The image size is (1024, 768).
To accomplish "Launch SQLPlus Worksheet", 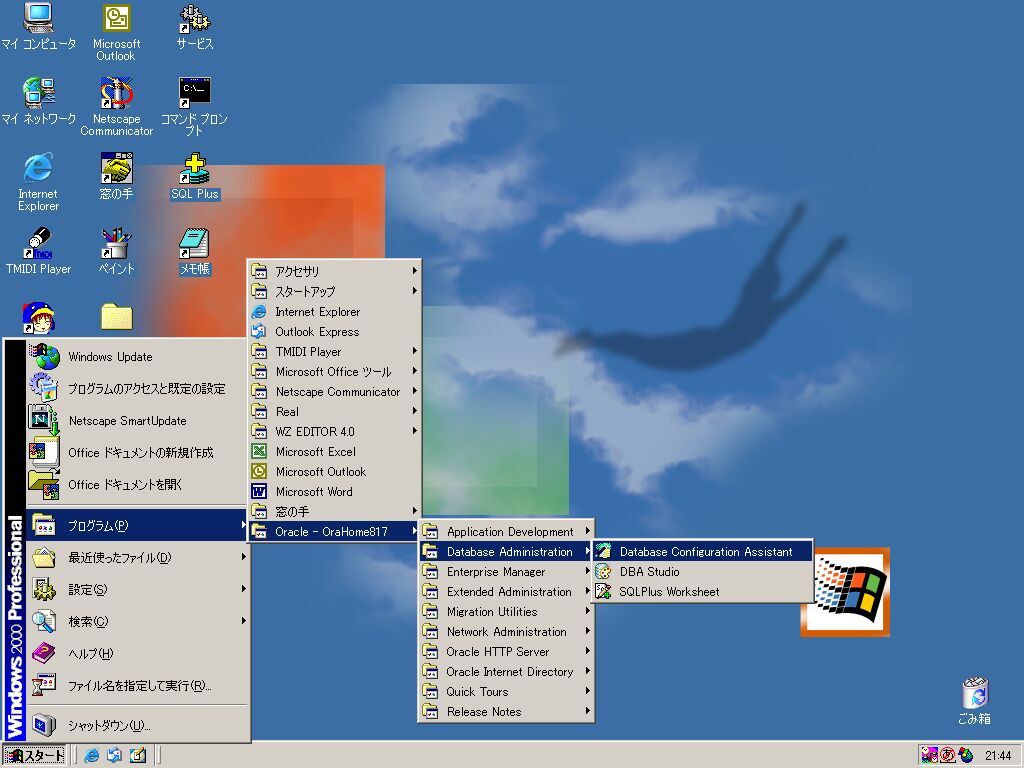I will 703,592.
